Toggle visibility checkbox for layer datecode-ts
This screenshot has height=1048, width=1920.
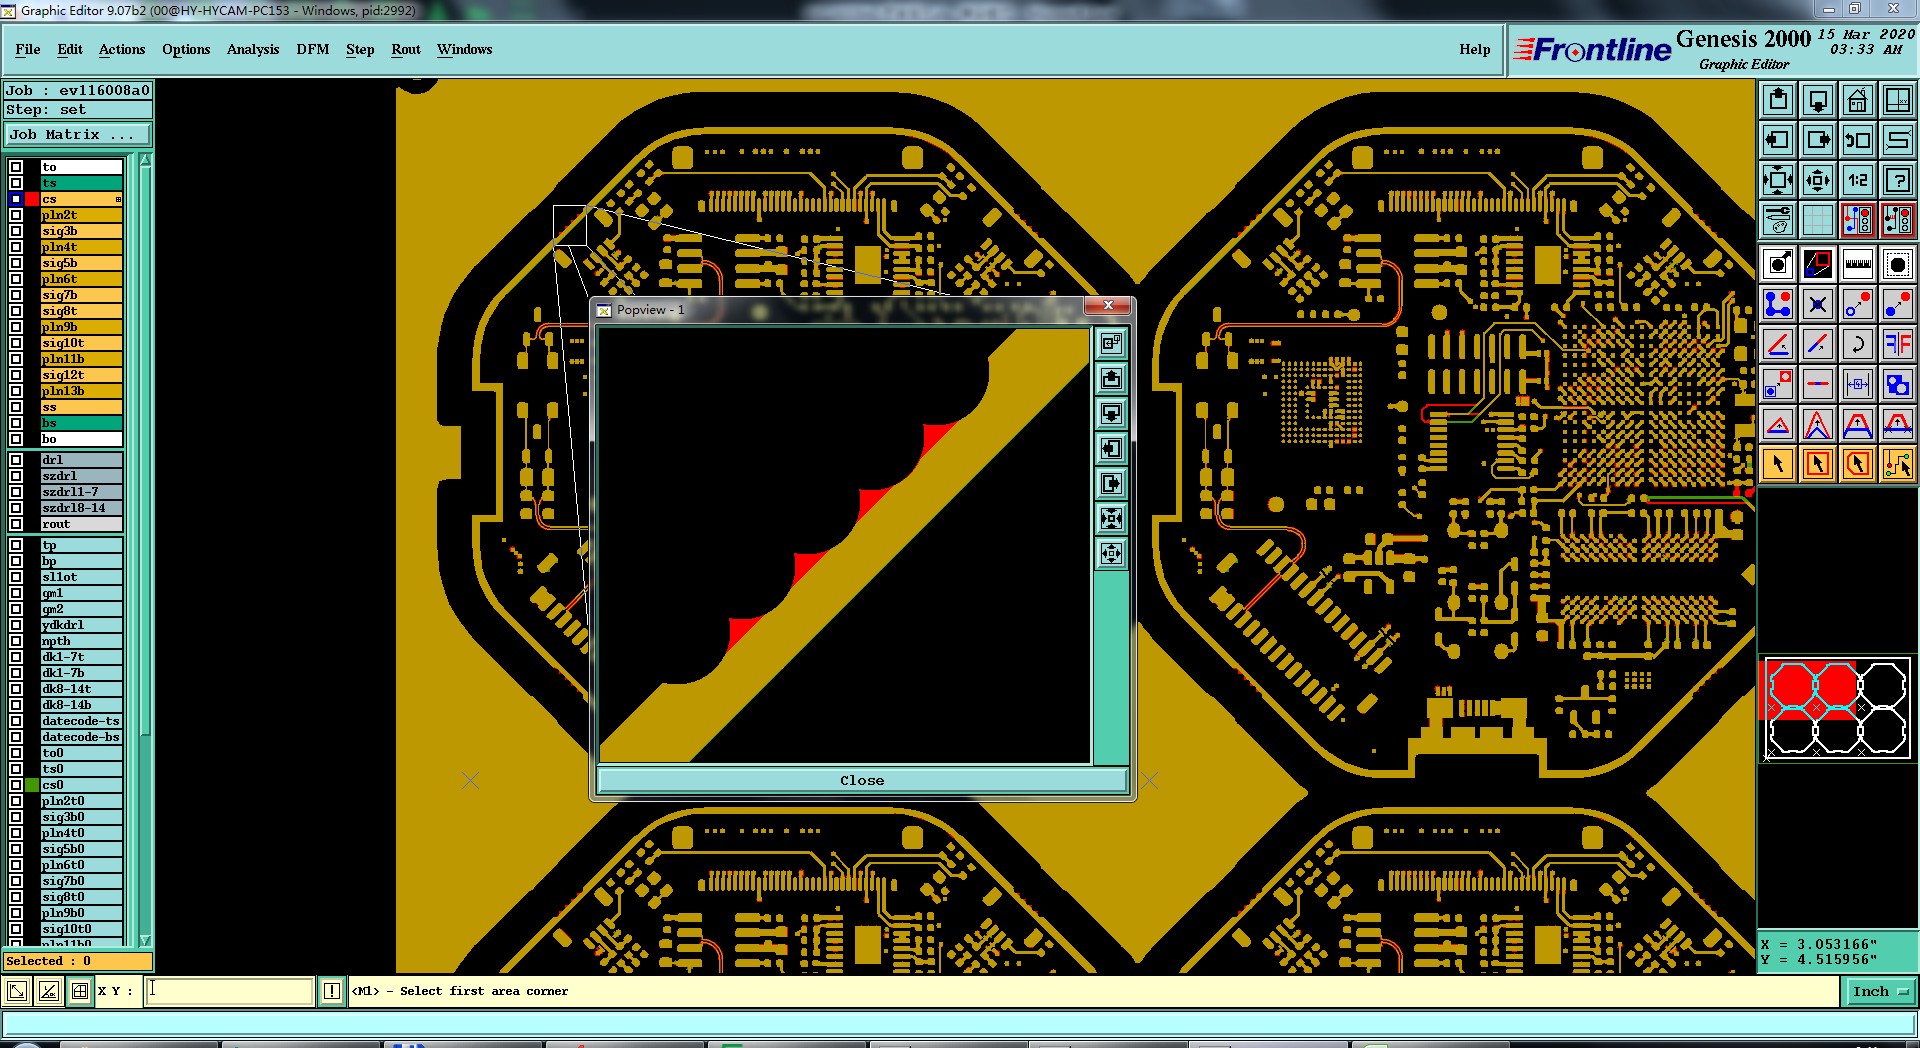pyautogui.click(x=16, y=721)
